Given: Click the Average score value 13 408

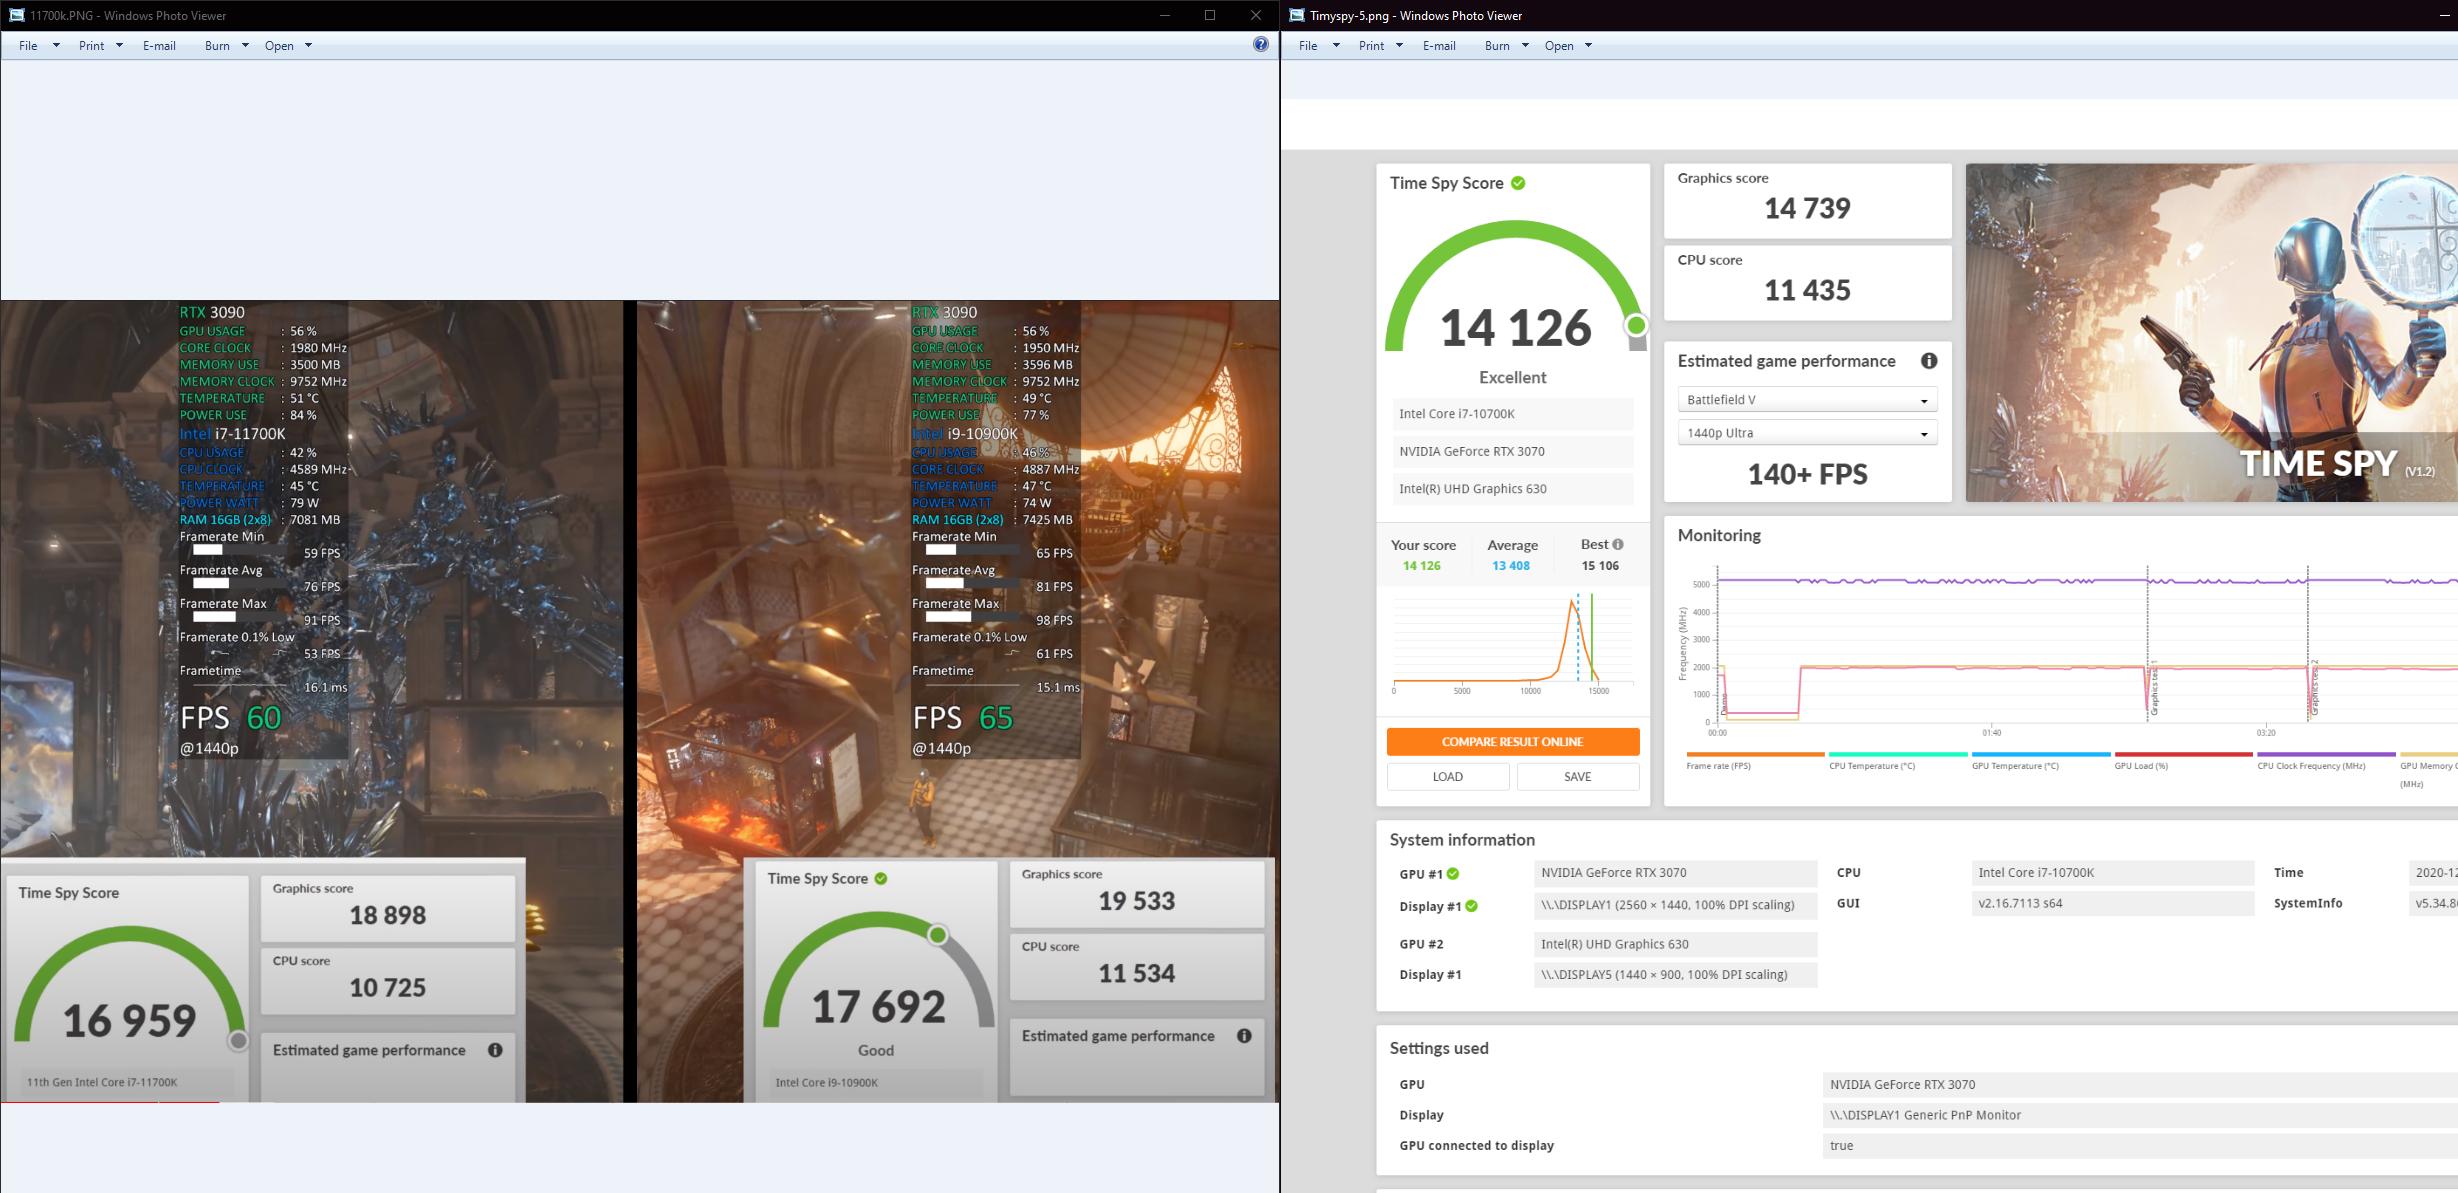Looking at the screenshot, I should pos(1511,566).
